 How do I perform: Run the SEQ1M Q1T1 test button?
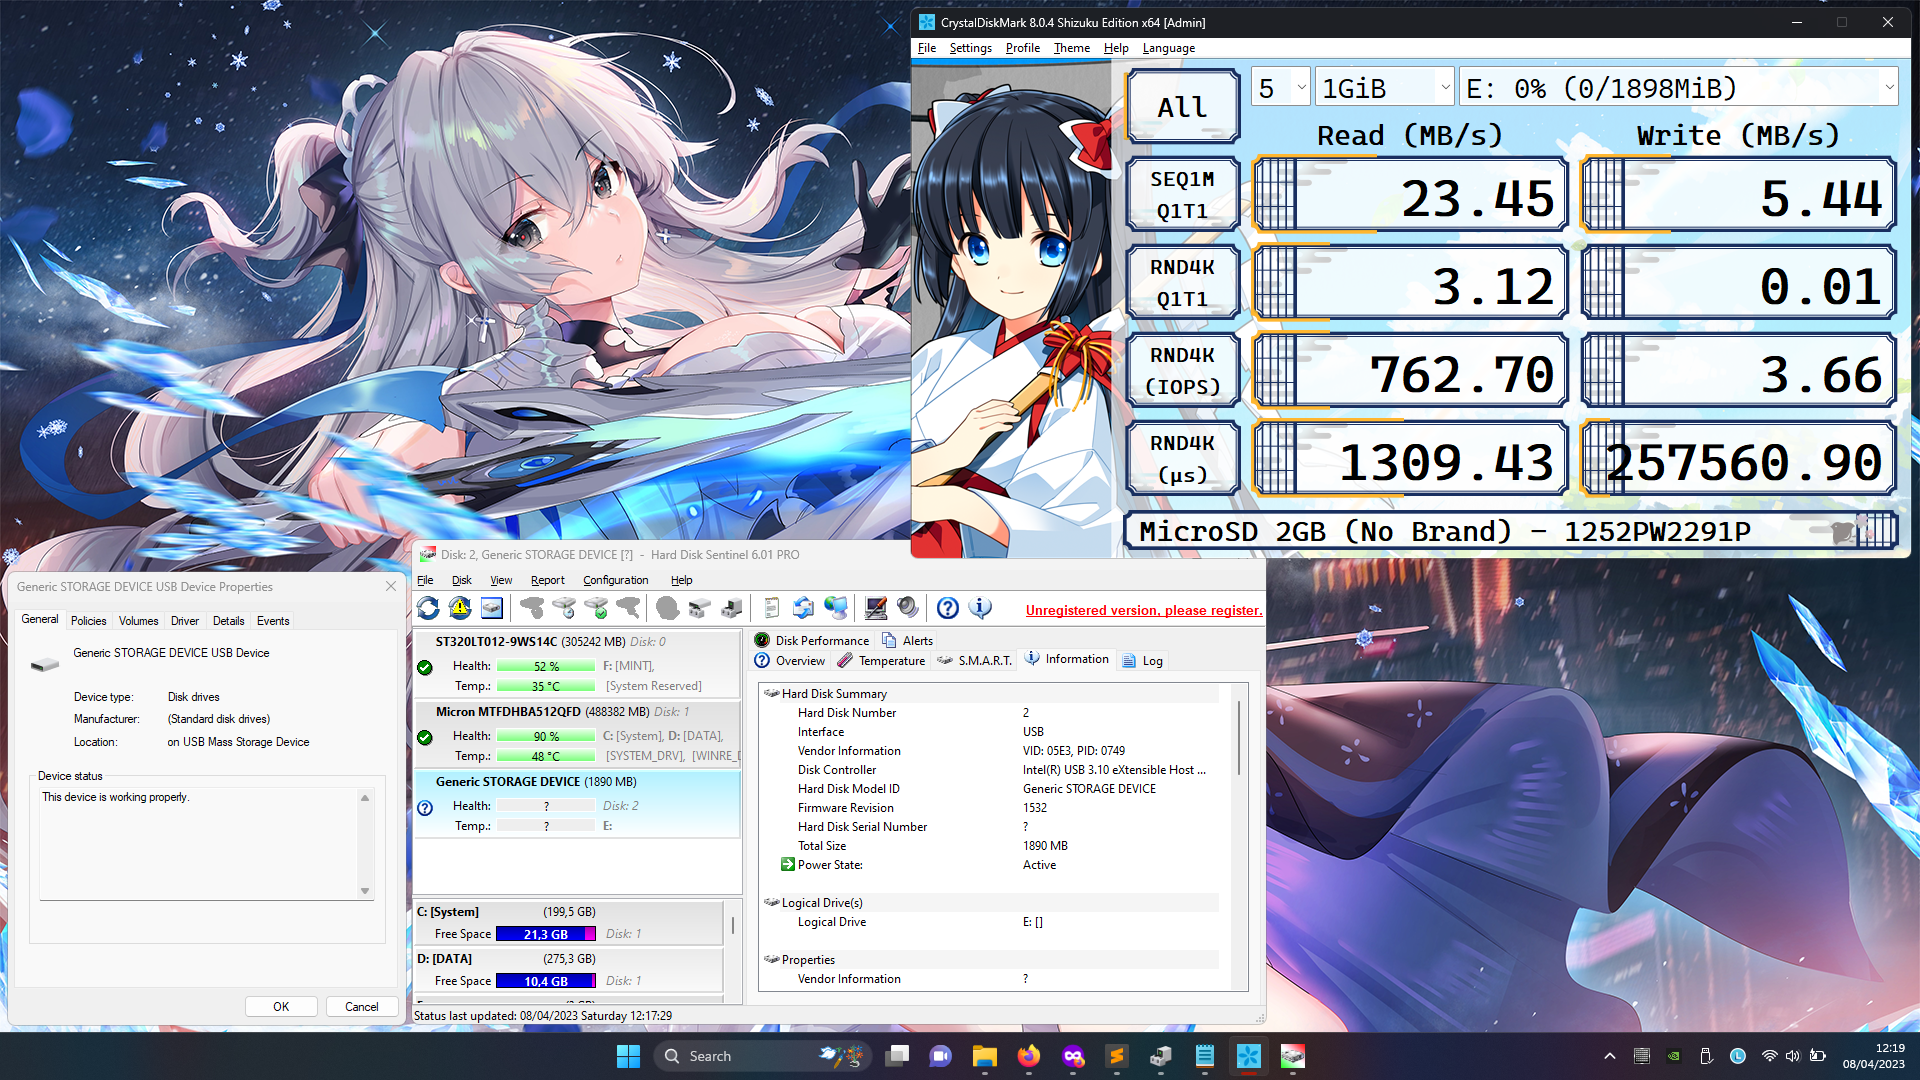(1182, 195)
